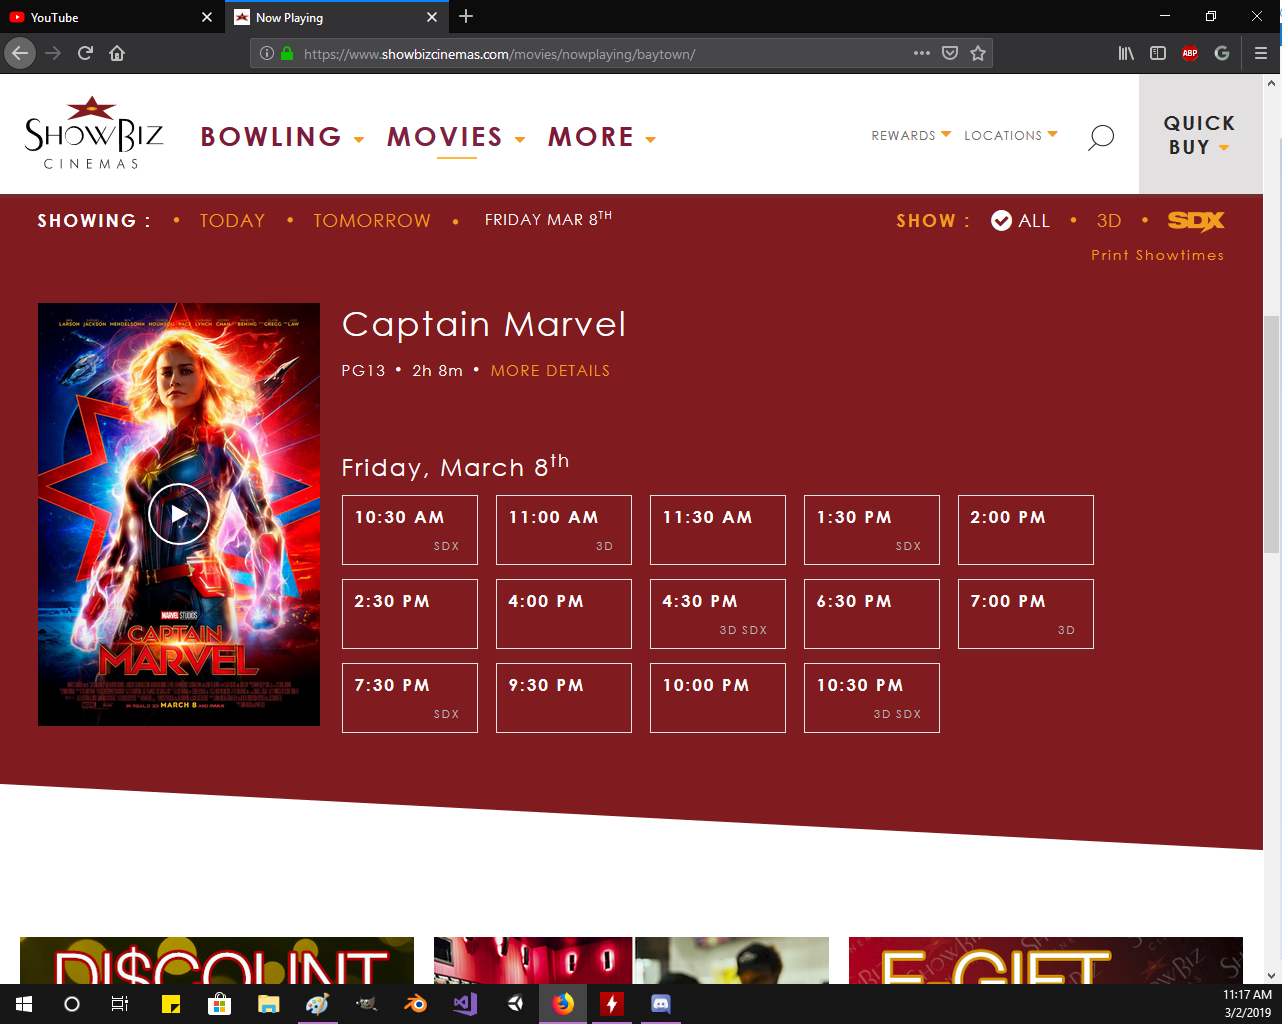Choose the 2:00 PM showtime
Screen dimensions: 1282x1024
1026,530
